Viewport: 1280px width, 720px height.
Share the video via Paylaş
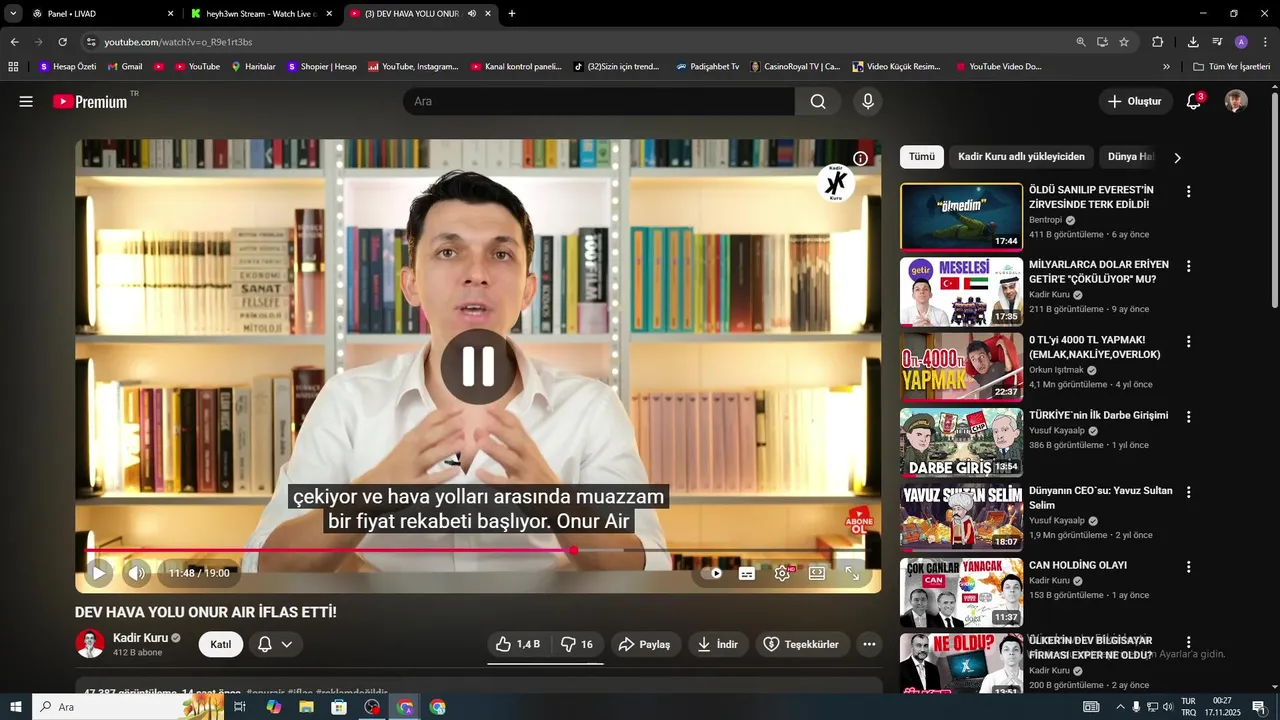[x=645, y=644]
